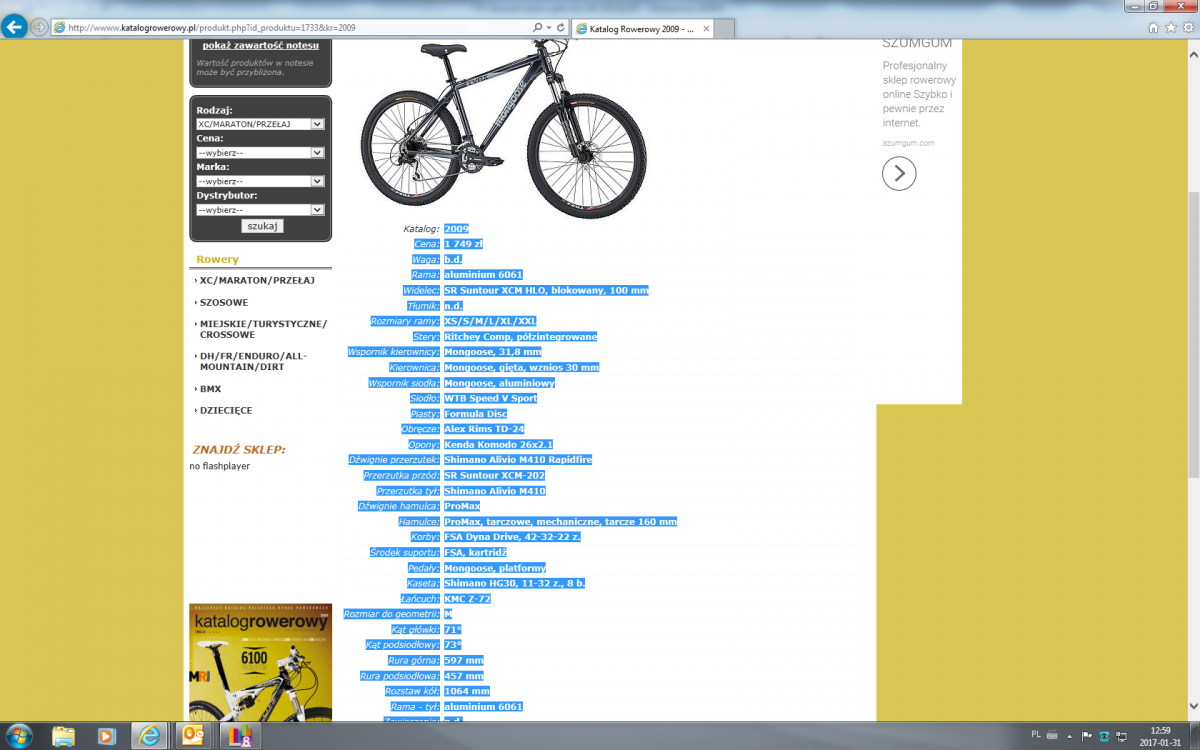The height and width of the screenshot is (750, 1200).
Task: Click the browser Forward arrow button
Action: point(39,27)
